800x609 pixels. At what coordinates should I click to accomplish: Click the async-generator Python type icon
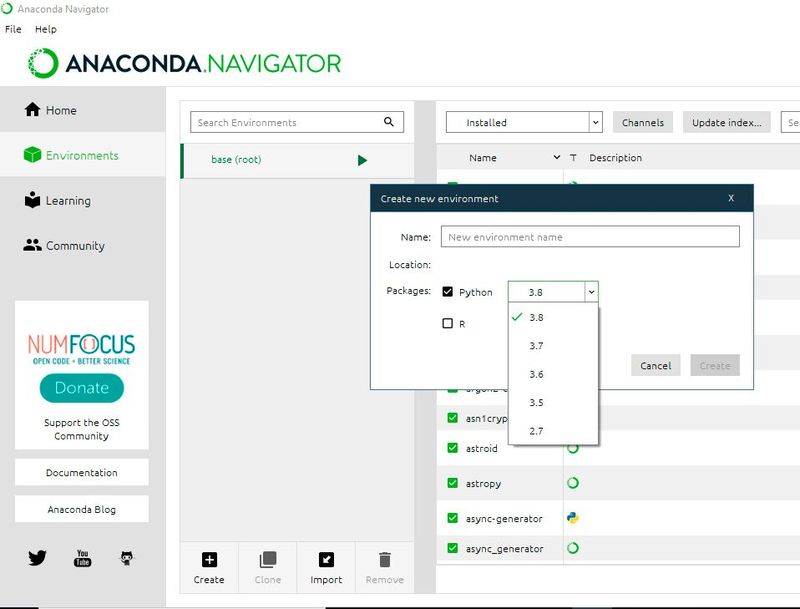pos(573,518)
